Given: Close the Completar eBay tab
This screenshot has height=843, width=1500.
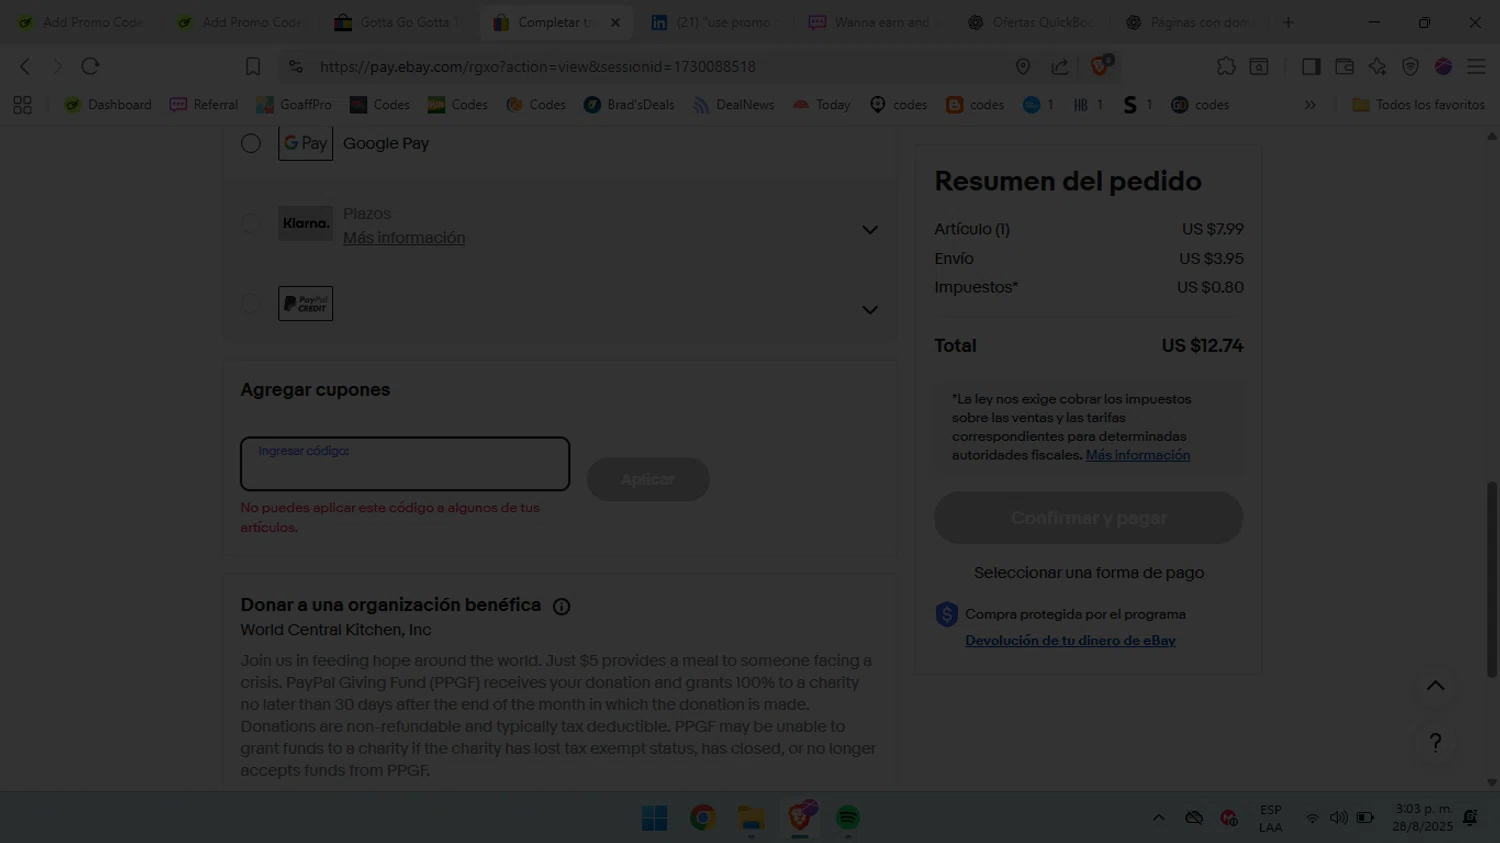Looking at the screenshot, I should pos(615,22).
